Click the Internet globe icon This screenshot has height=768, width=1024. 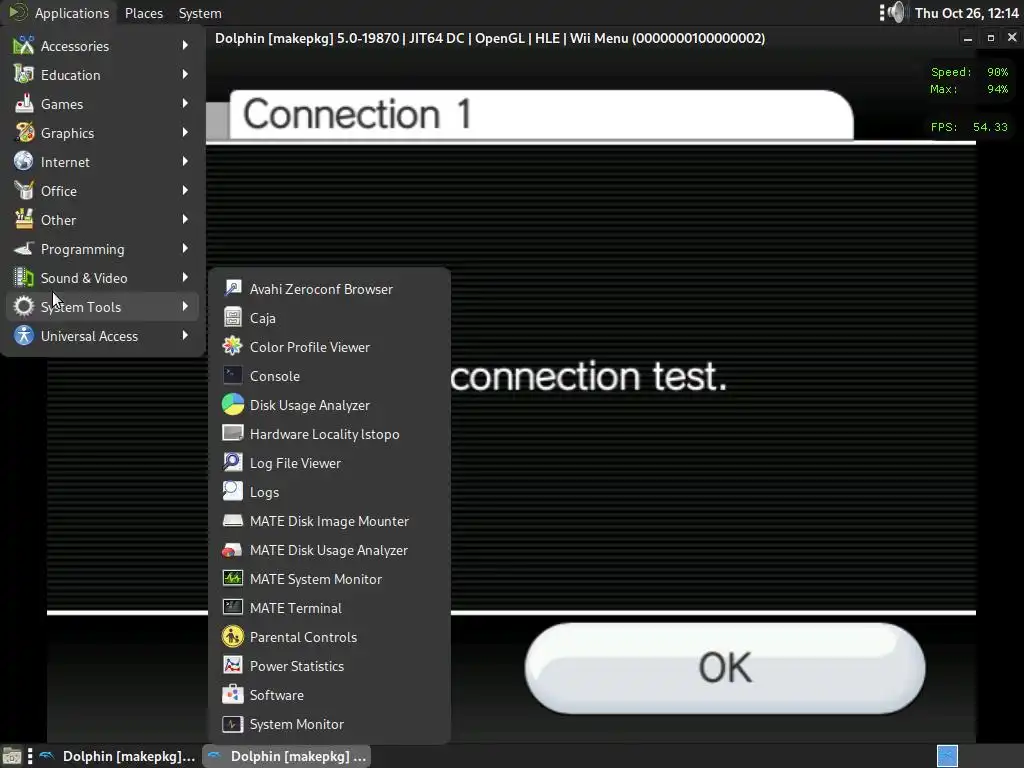click(24, 161)
